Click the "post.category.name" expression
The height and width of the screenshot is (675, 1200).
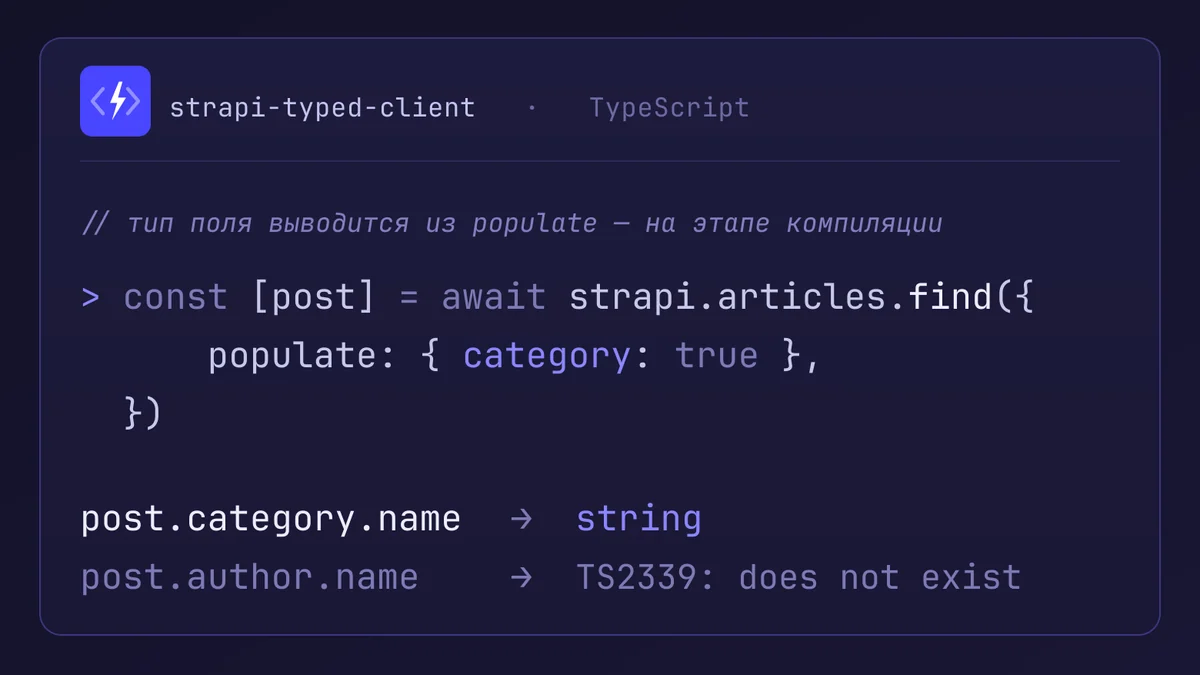(x=271, y=519)
